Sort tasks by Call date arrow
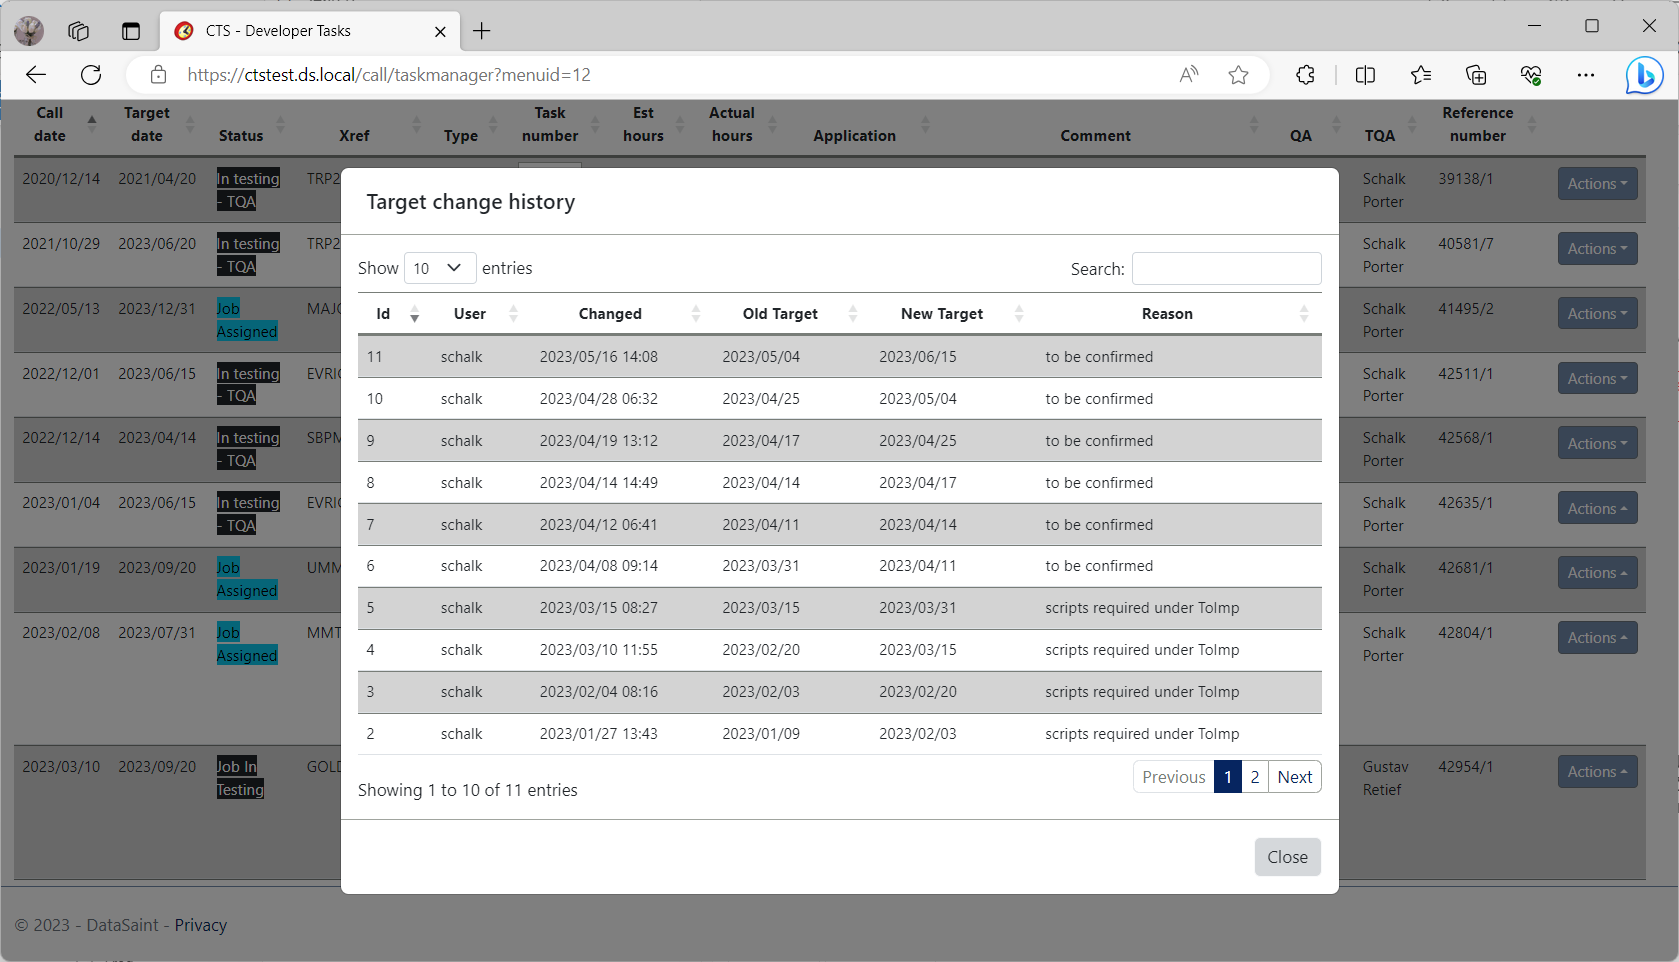Screen dimensions: 1679x962 92,124
